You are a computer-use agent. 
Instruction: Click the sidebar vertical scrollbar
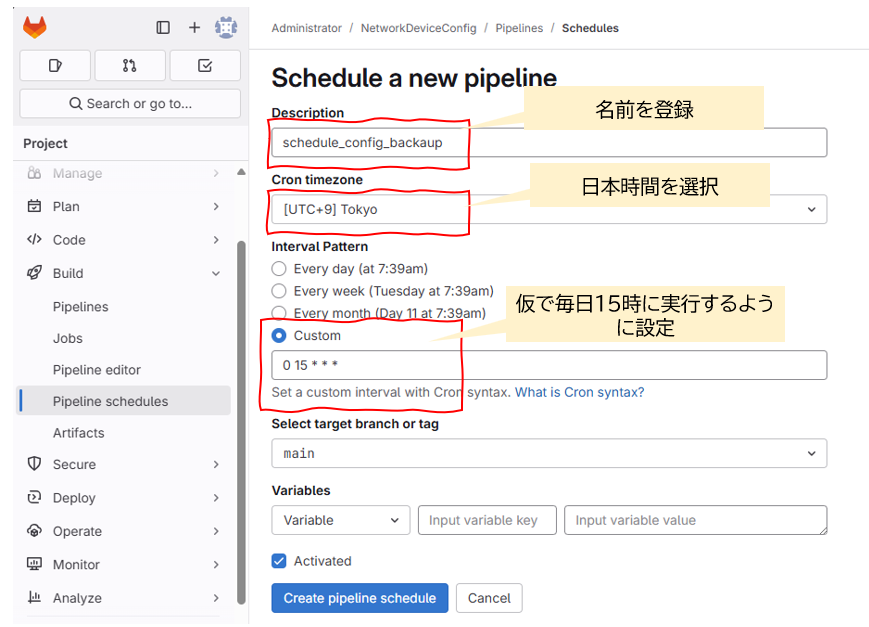241,421
